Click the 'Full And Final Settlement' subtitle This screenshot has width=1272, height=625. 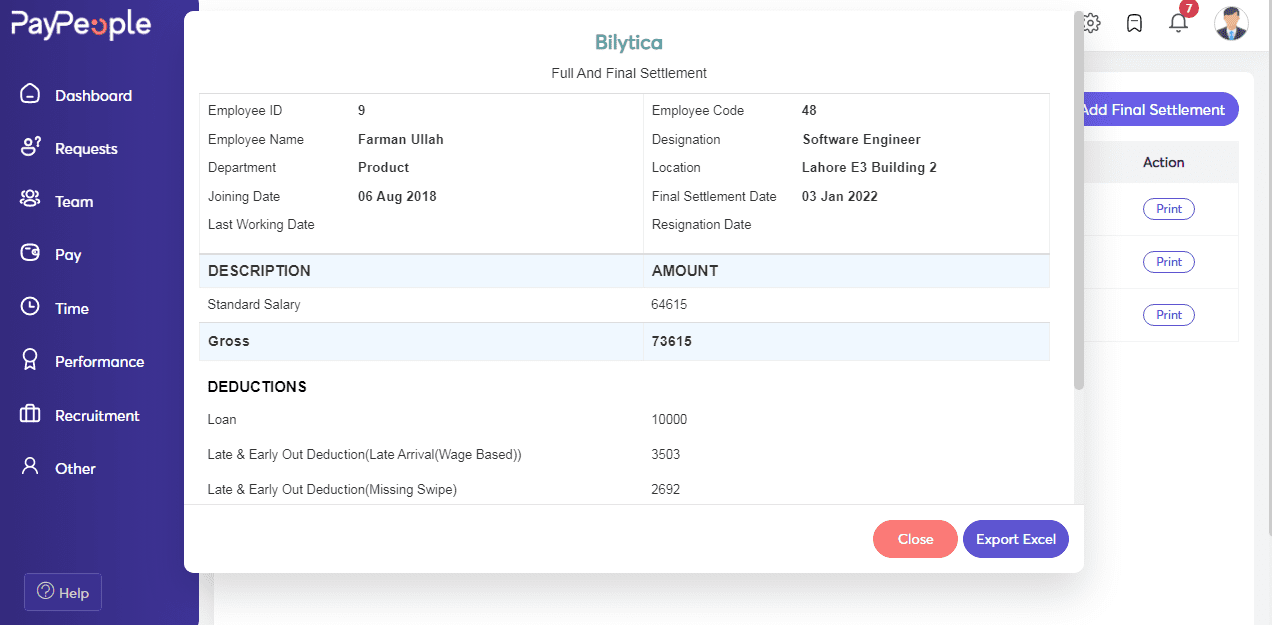[629, 73]
